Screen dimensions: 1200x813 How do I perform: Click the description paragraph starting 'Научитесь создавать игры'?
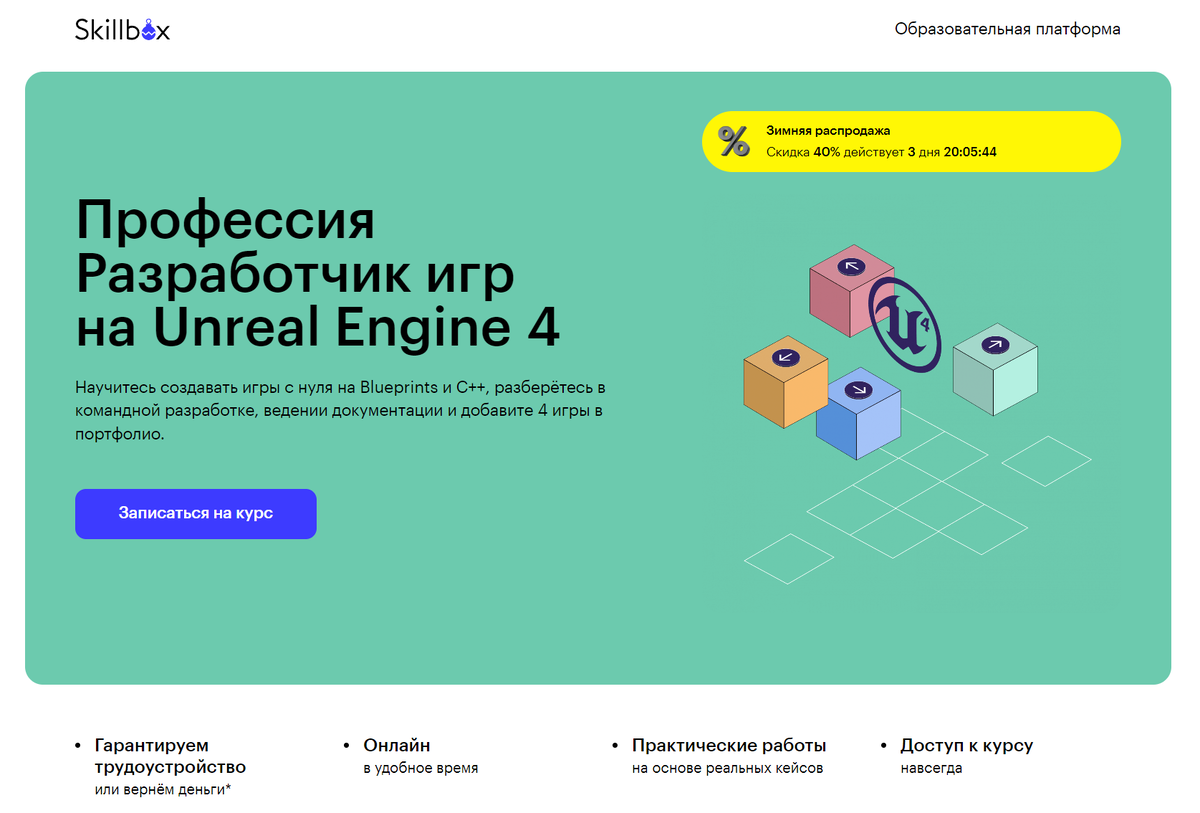341,411
